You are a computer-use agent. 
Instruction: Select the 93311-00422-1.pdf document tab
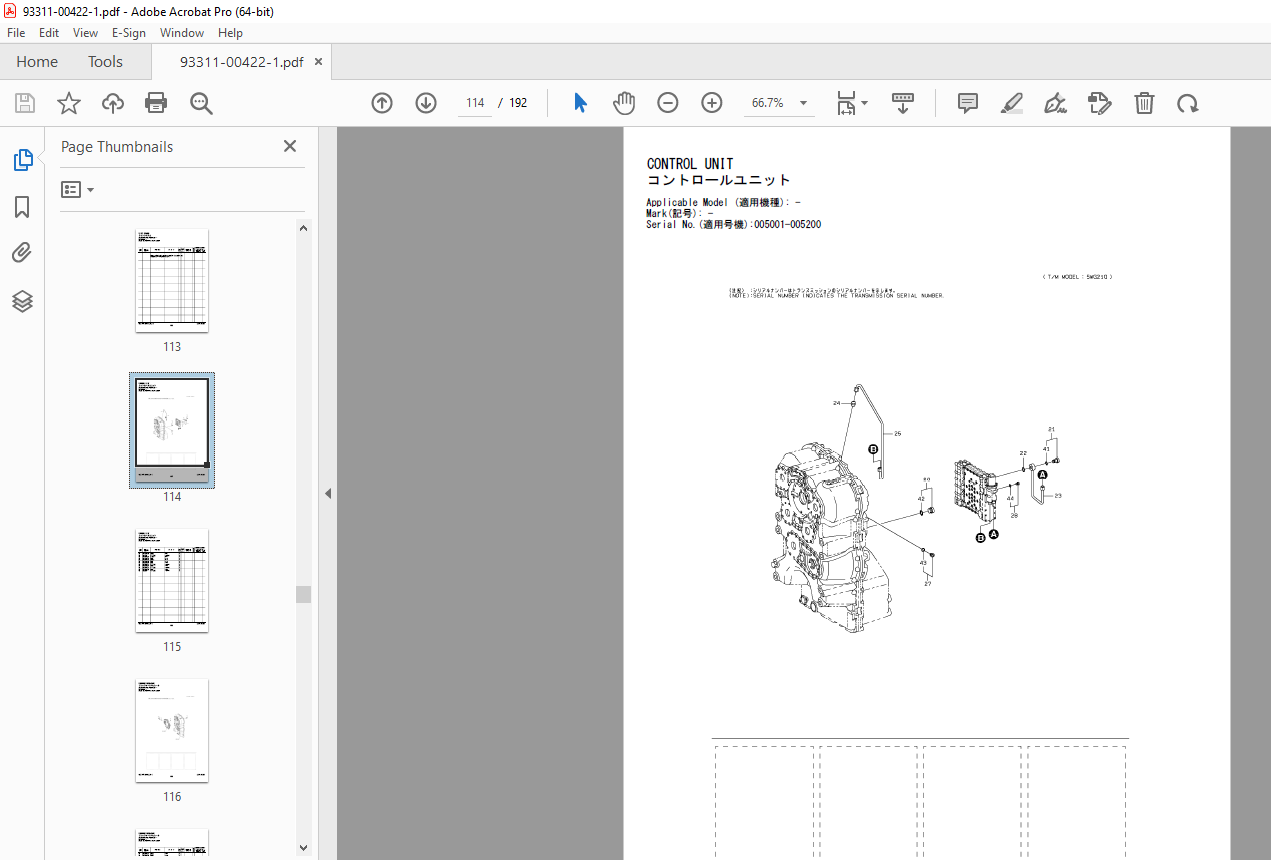pyautogui.click(x=241, y=62)
